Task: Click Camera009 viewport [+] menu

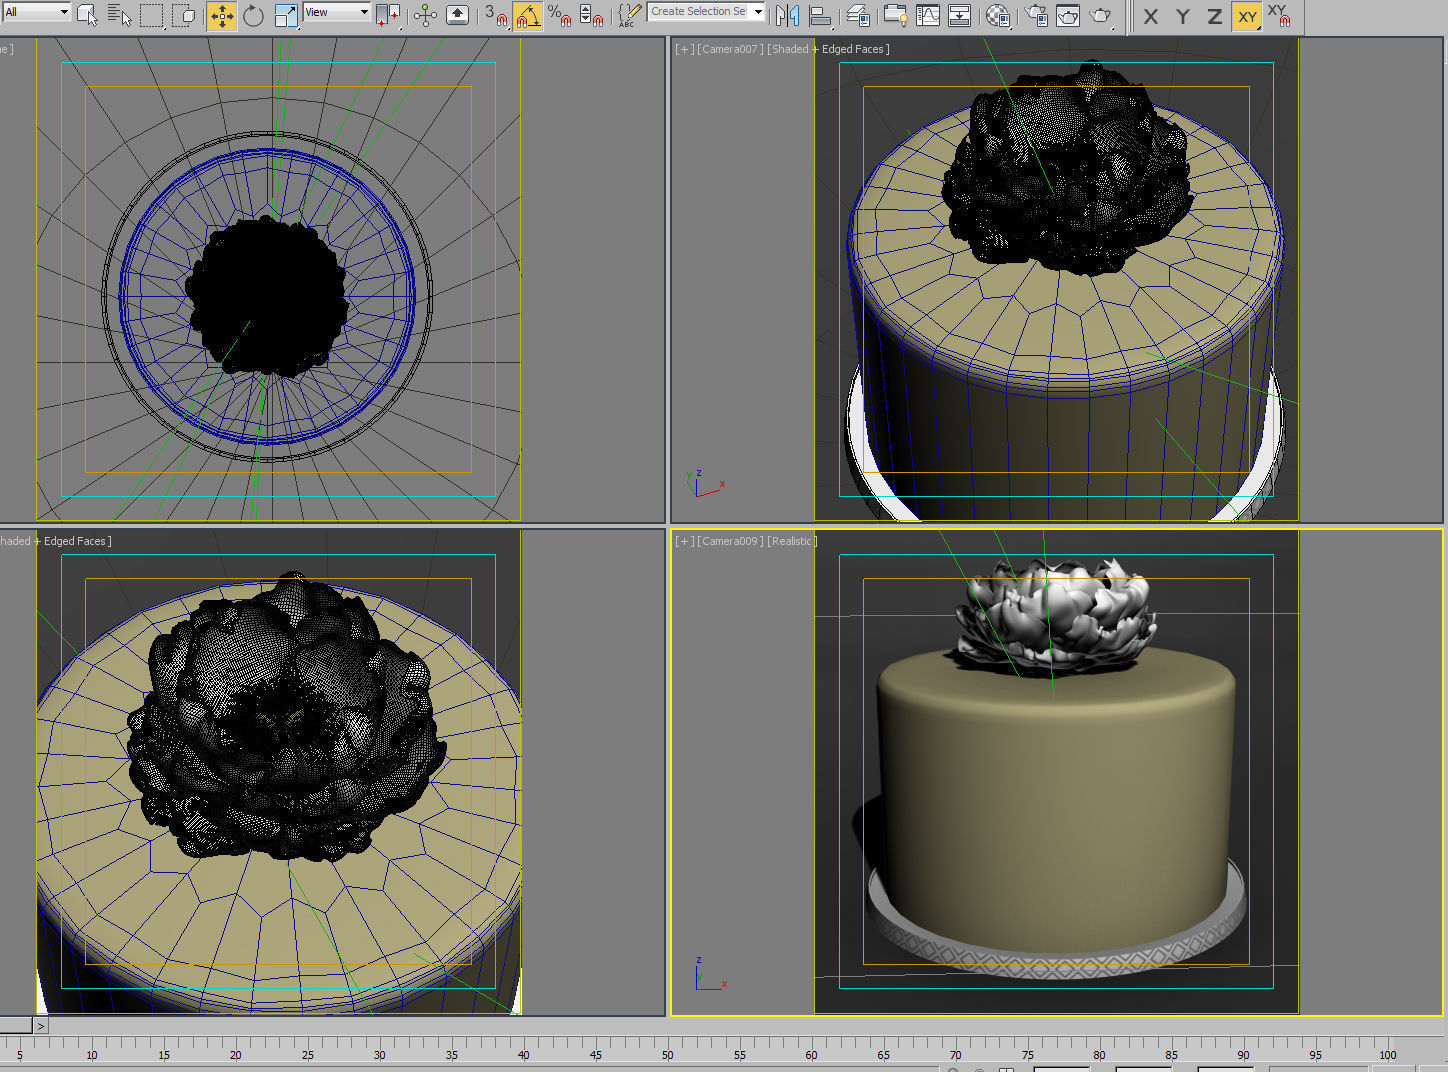Action: click(x=684, y=541)
